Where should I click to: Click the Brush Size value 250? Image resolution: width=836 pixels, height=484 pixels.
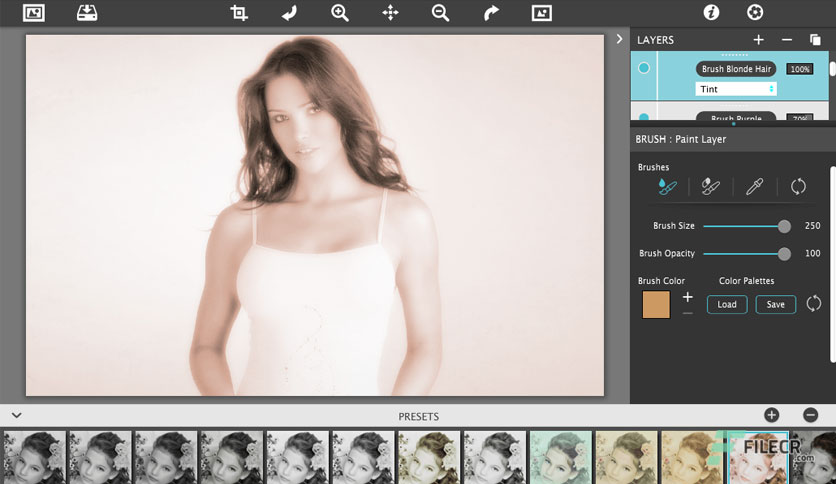[x=812, y=225]
